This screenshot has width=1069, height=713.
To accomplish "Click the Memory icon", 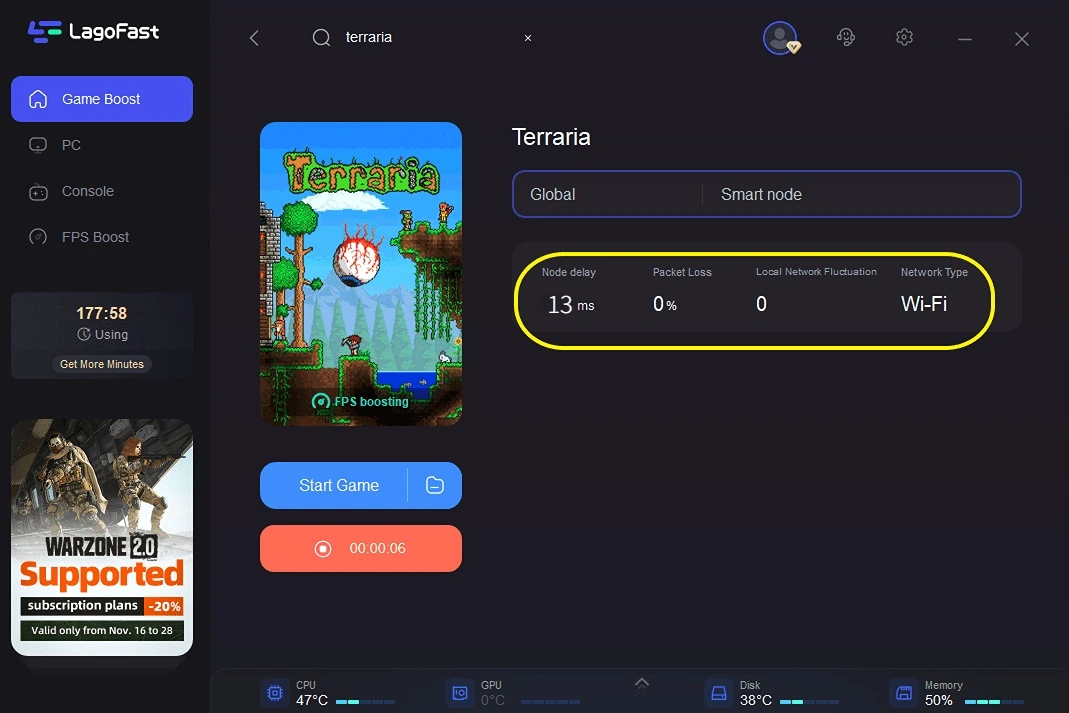I will pos(904,693).
